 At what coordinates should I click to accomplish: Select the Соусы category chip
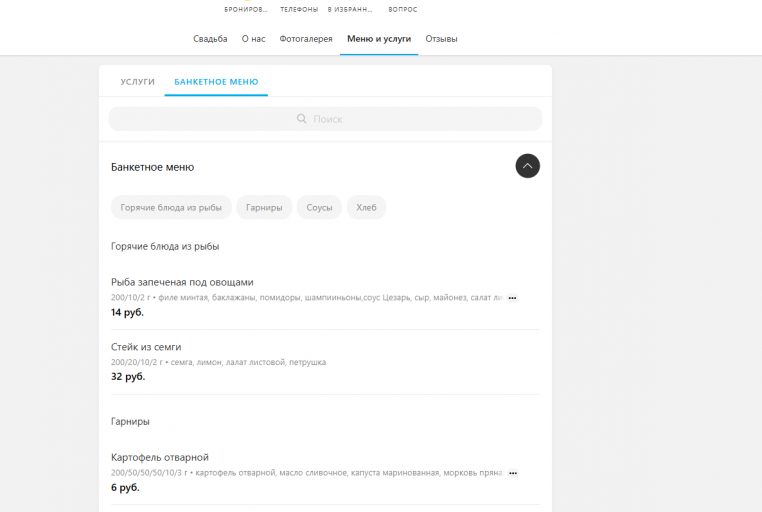click(319, 207)
